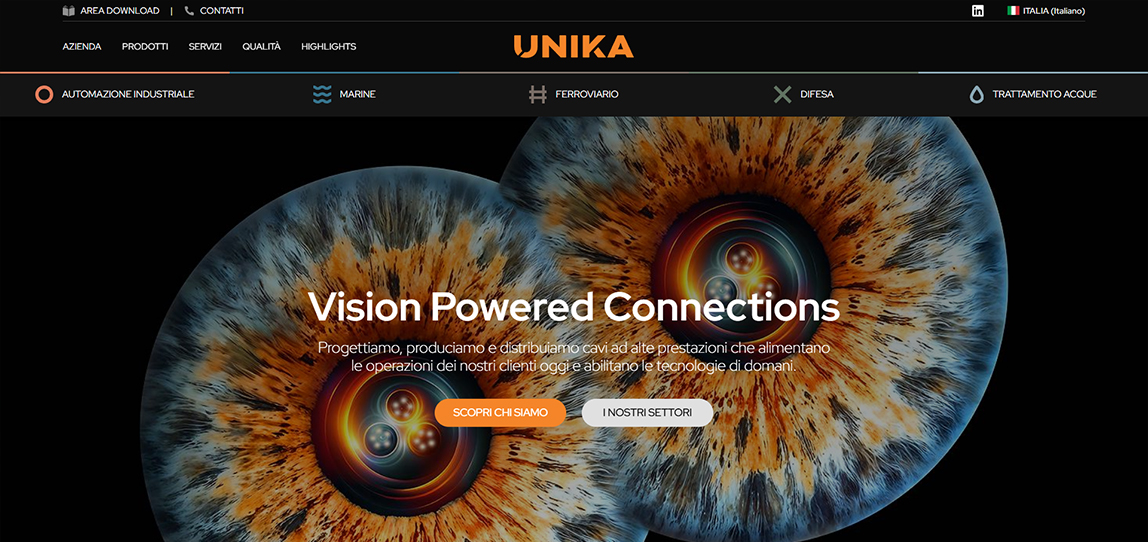Click the I nostri settori button
This screenshot has width=1148, height=542.
click(x=647, y=412)
